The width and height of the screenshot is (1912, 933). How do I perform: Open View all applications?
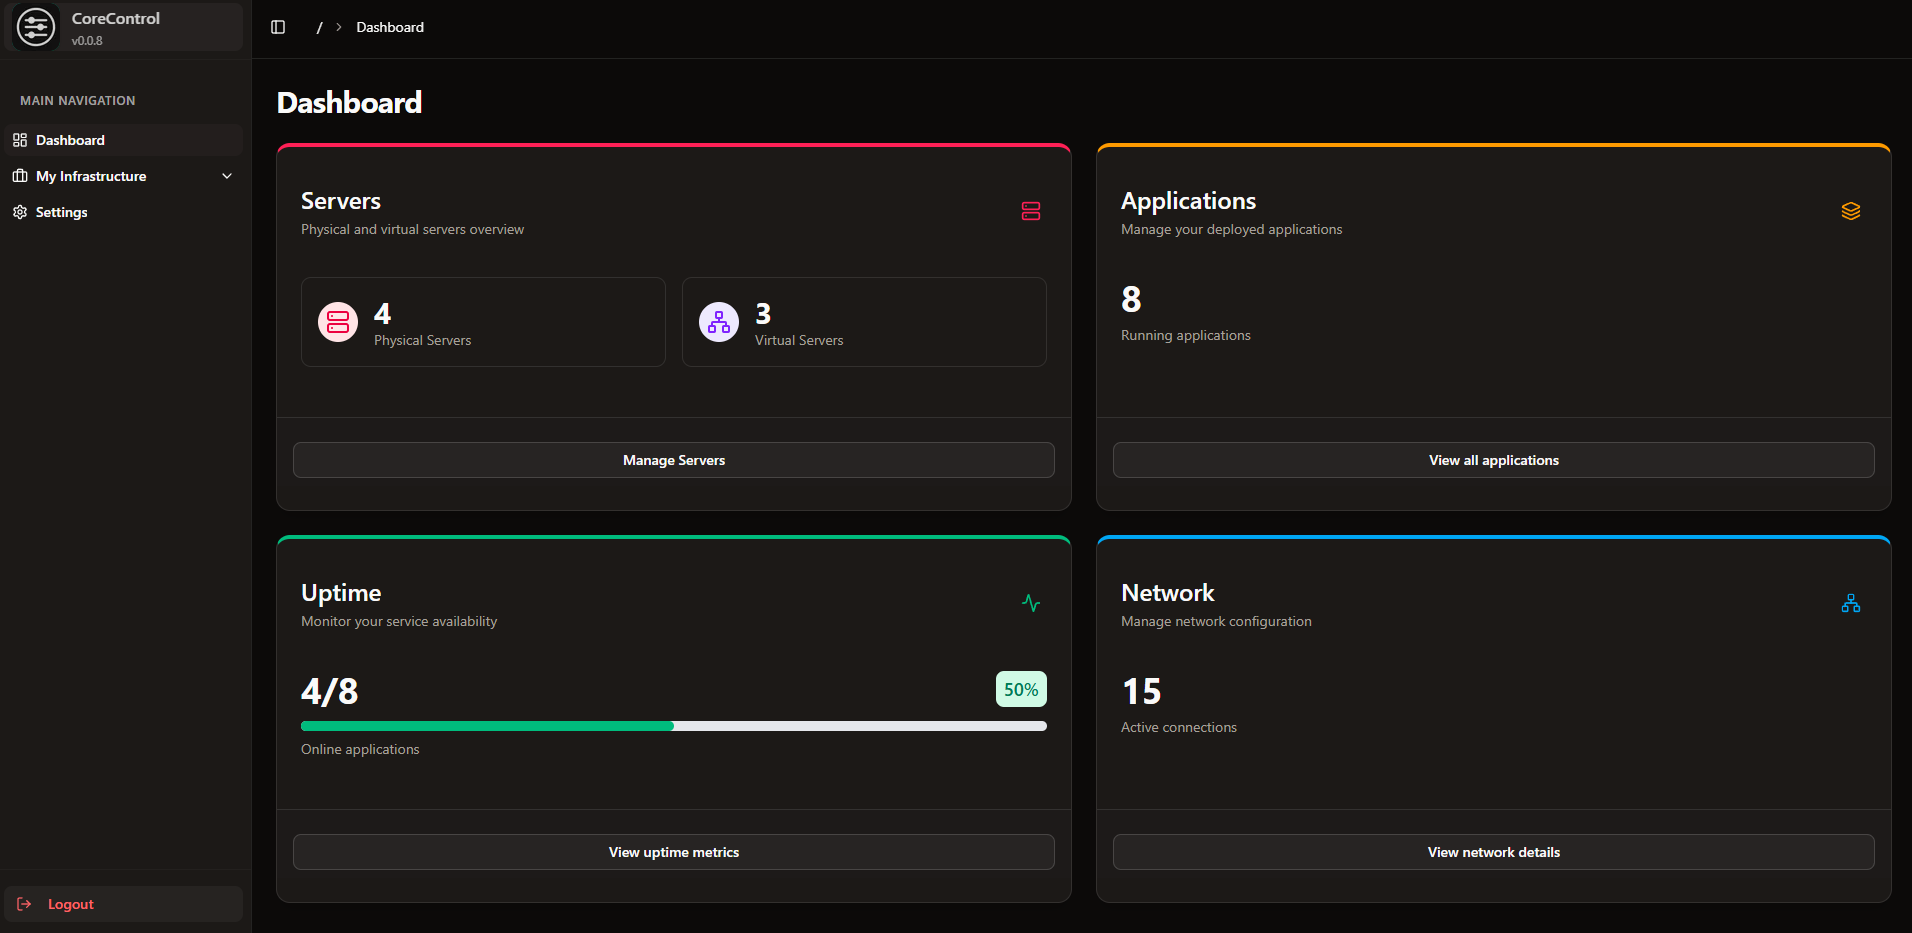[x=1493, y=460]
